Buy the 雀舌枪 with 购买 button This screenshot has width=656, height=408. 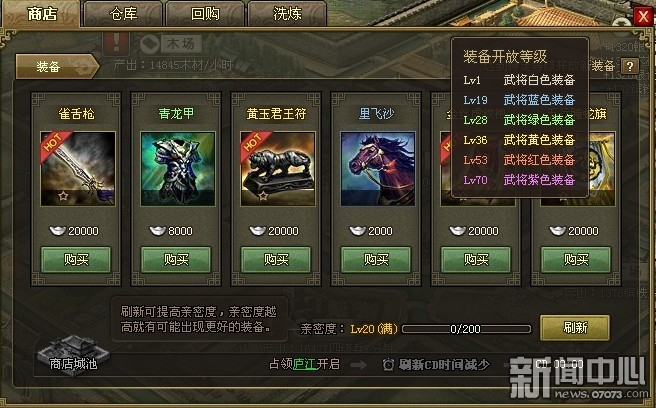coord(76,260)
